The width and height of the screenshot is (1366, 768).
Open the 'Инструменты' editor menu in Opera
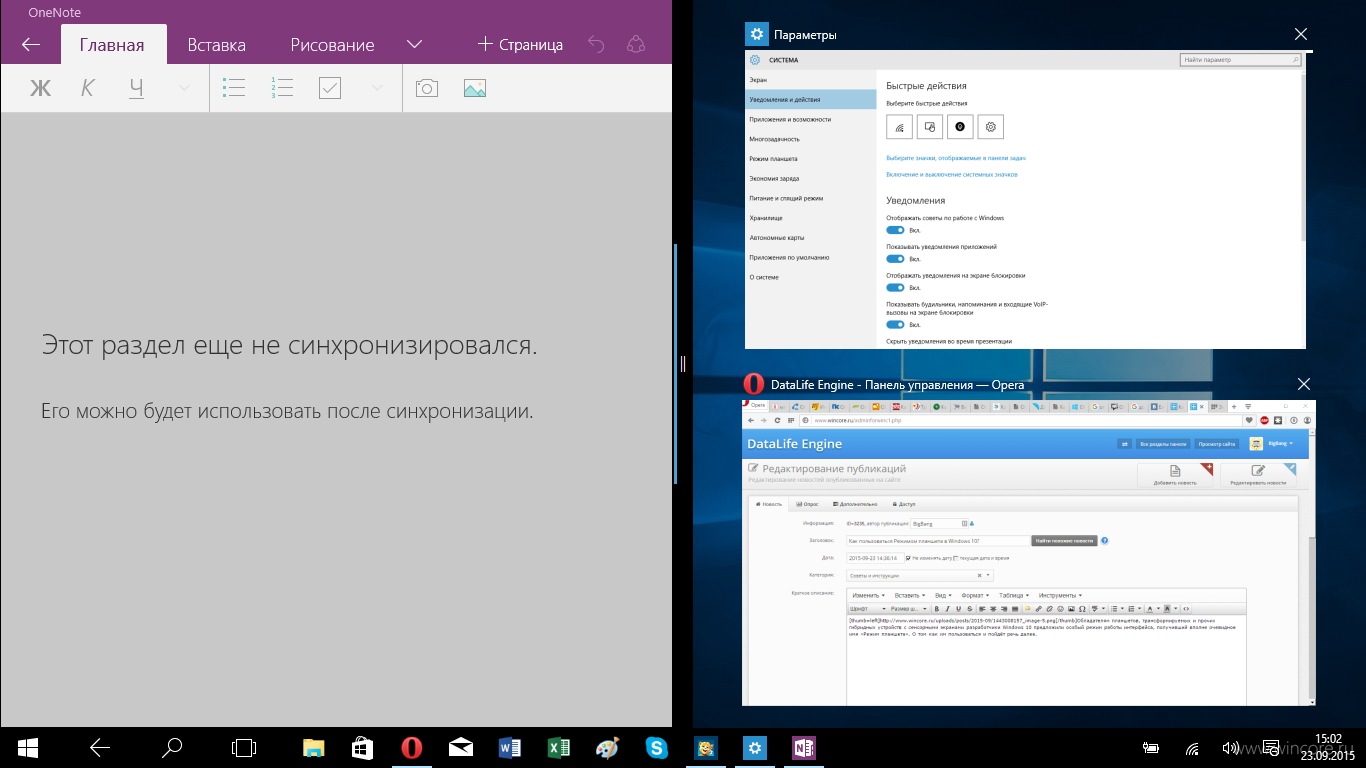[1060, 595]
